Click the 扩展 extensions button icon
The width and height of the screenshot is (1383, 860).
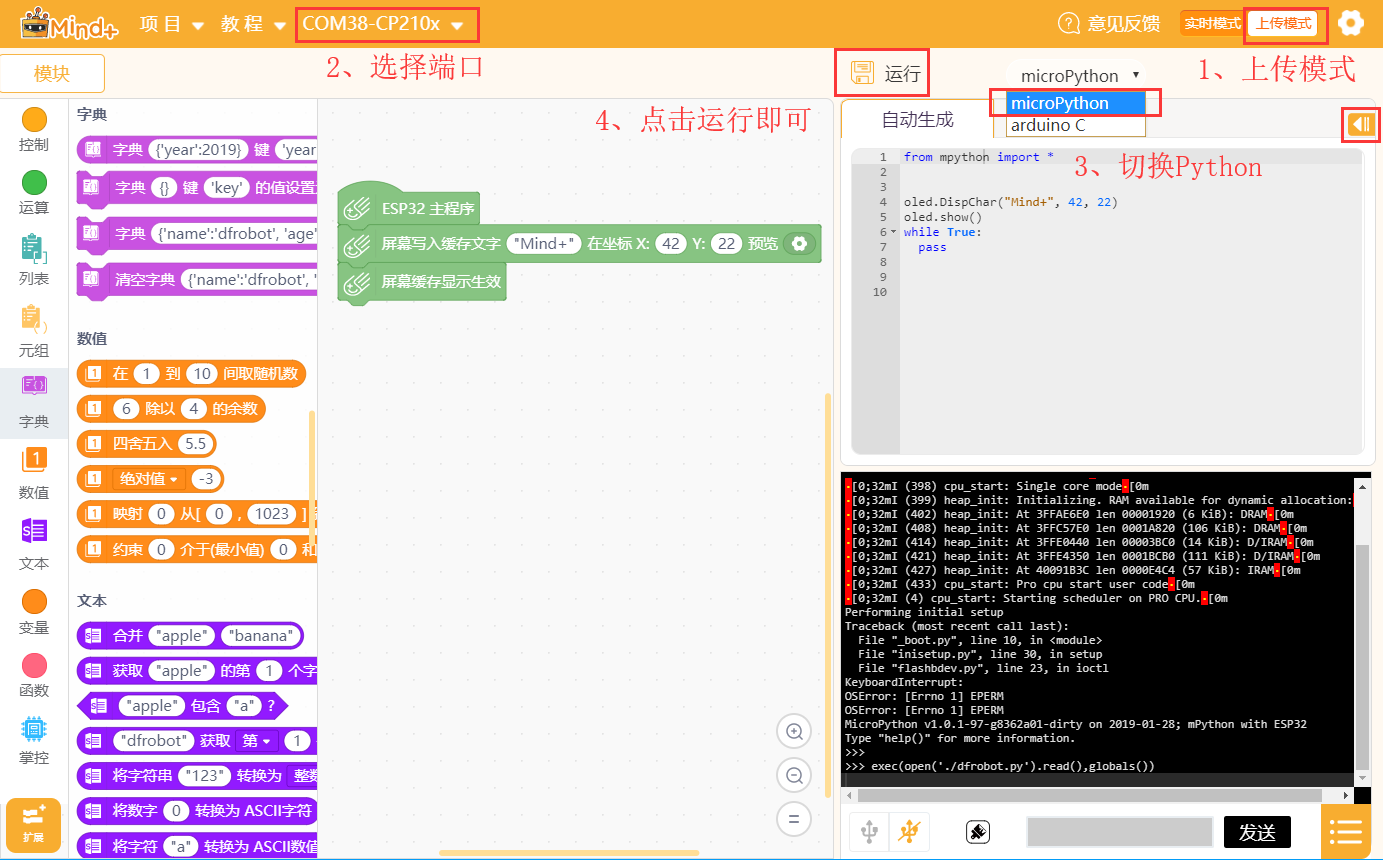pos(34,824)
